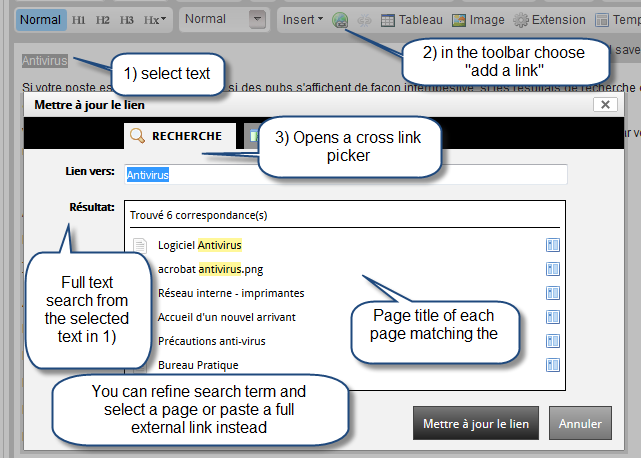The image size is (641, 458).
Task: Expand the Hx heading dropdown
Action: pos(155,20)
